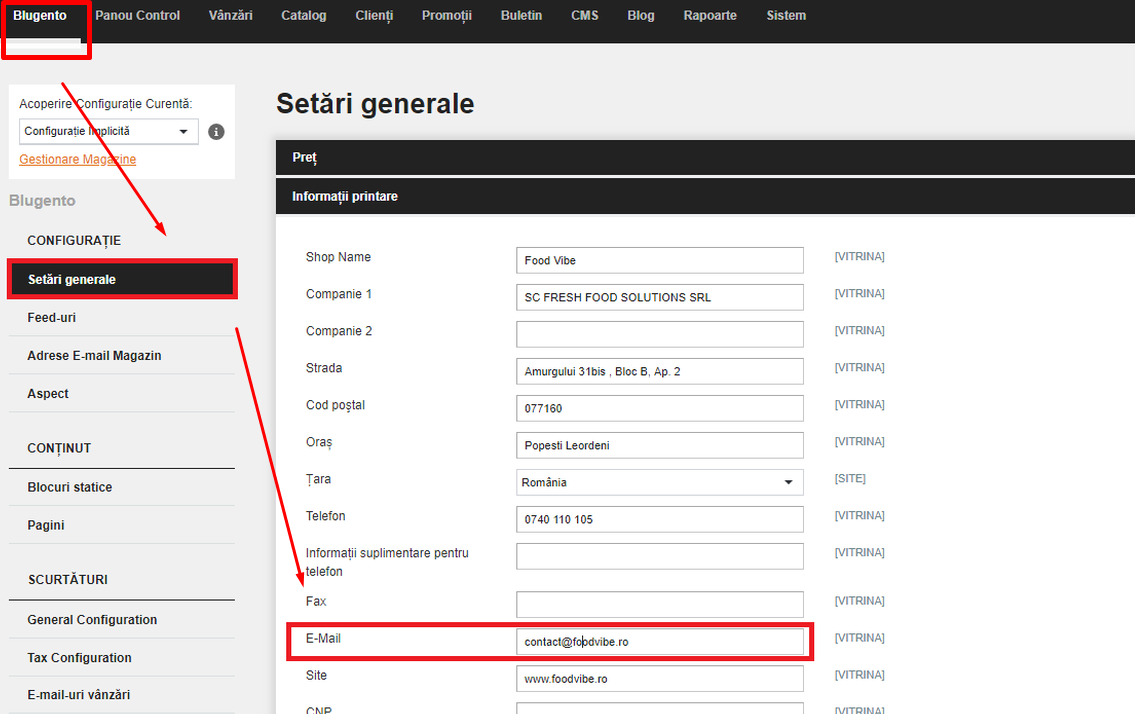Click the Shop Name field with Food Vibe
1135x714 pixels.
(659, 260)
